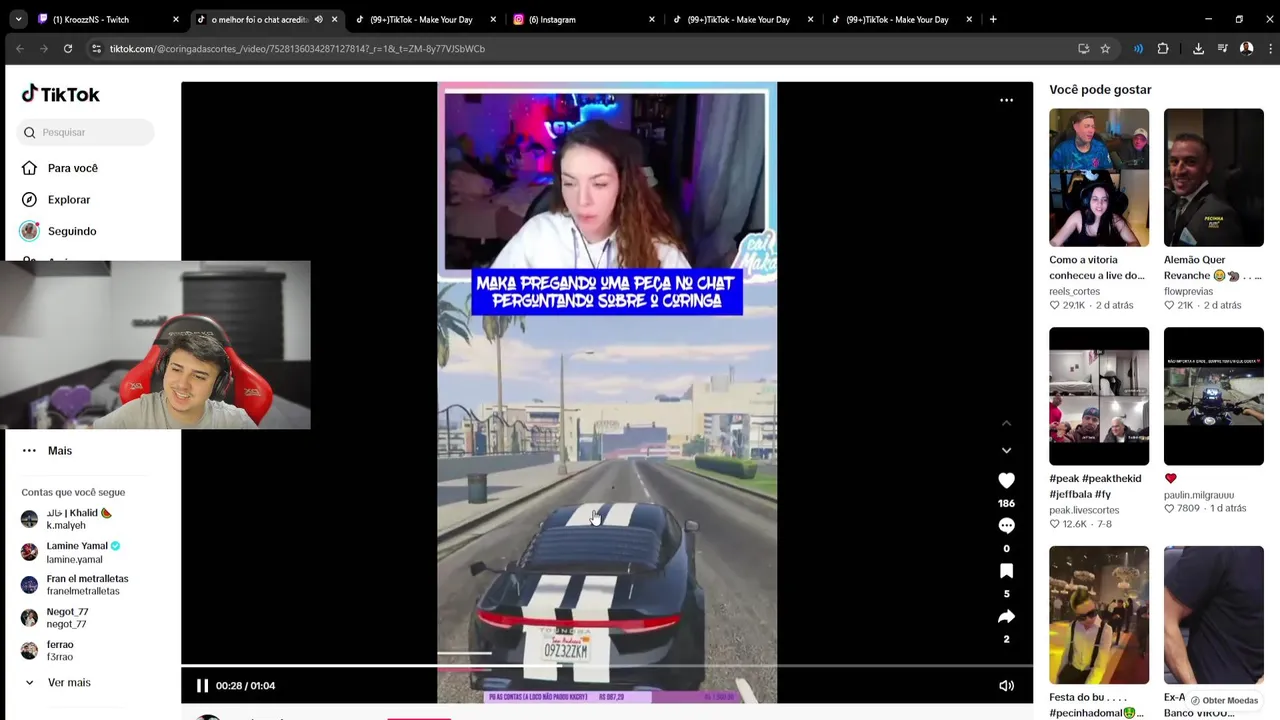Share the video with arrow icon
This screenshot has width=1280, height=720.
pyautogui.click(x=1006, y=617)
